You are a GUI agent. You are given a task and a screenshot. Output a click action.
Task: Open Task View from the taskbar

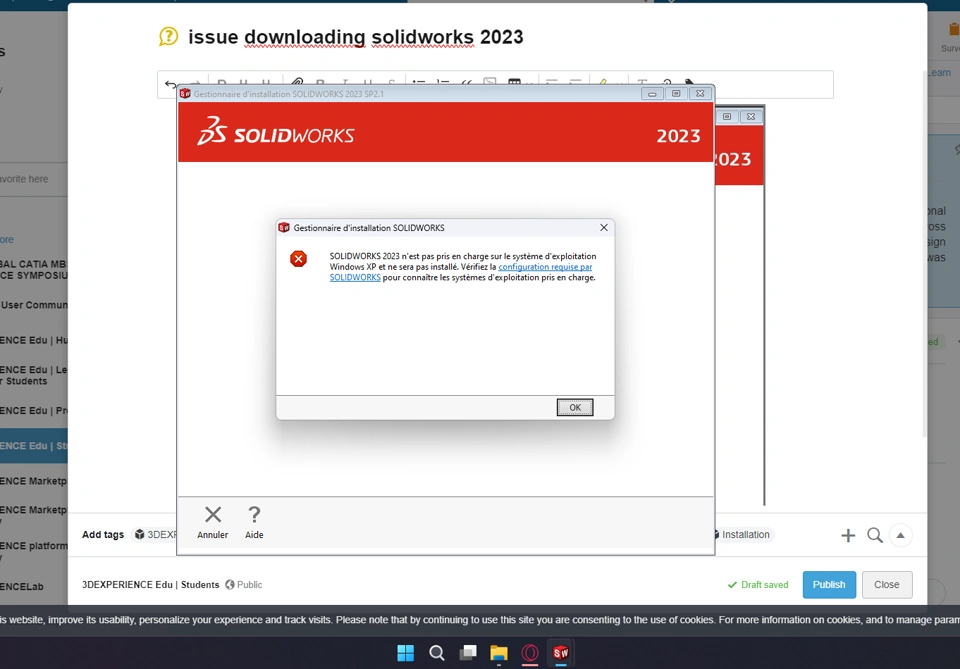click(x=468, y=653)
